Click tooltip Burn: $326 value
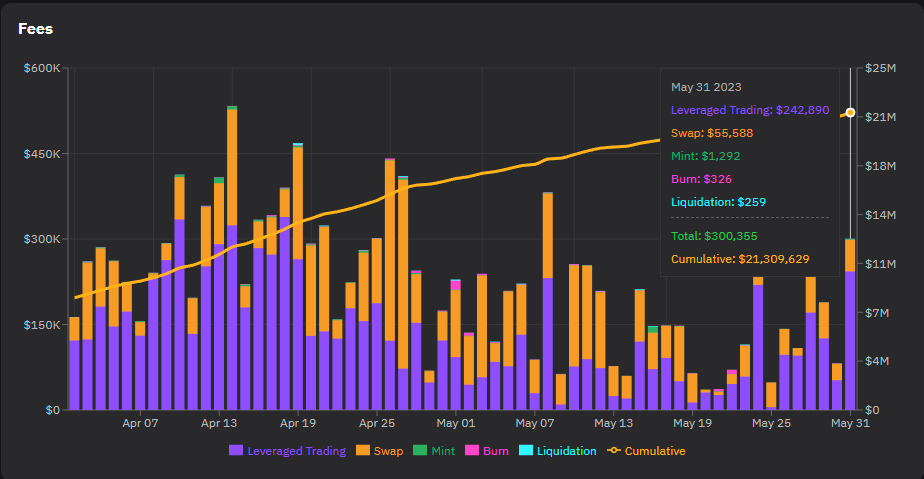This screenshot has height=479, width=924. pyautogui.click(x=701, y=179)
